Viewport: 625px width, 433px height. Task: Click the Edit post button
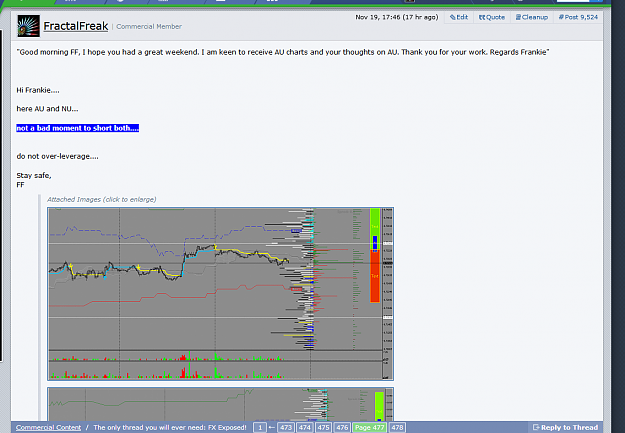pos(459,17)
